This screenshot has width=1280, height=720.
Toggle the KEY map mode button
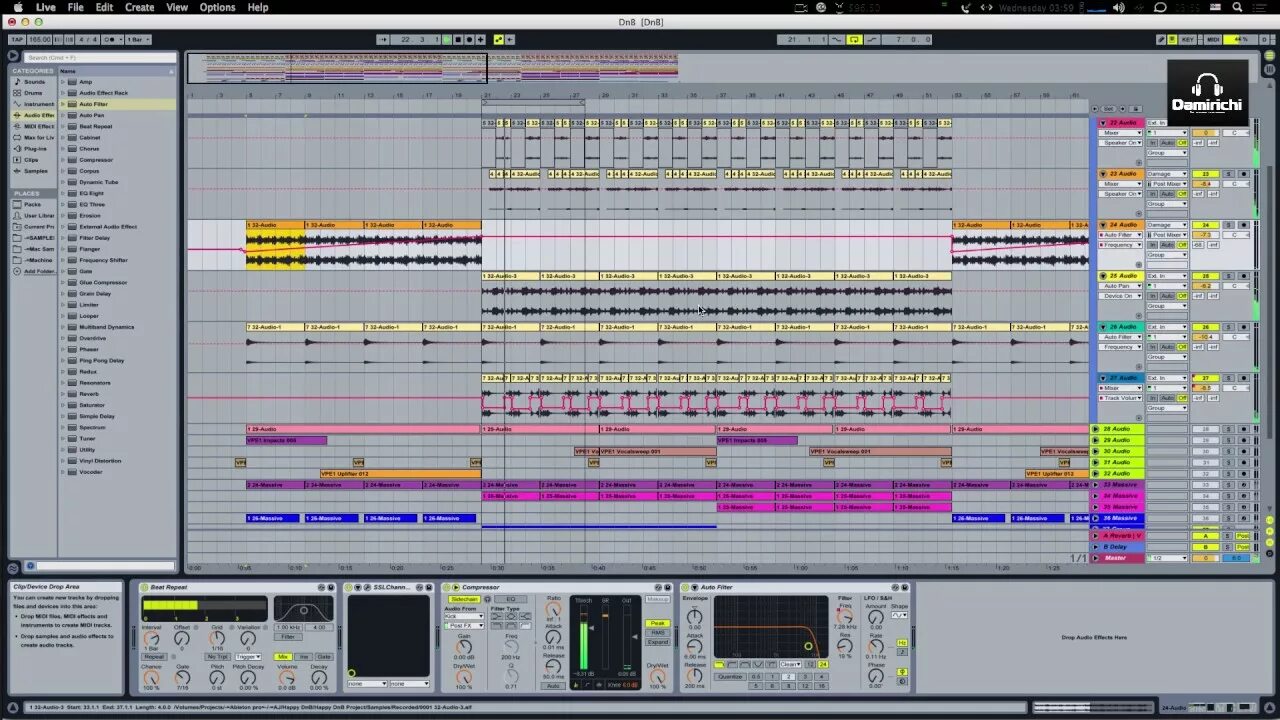tap(1187, 39)
